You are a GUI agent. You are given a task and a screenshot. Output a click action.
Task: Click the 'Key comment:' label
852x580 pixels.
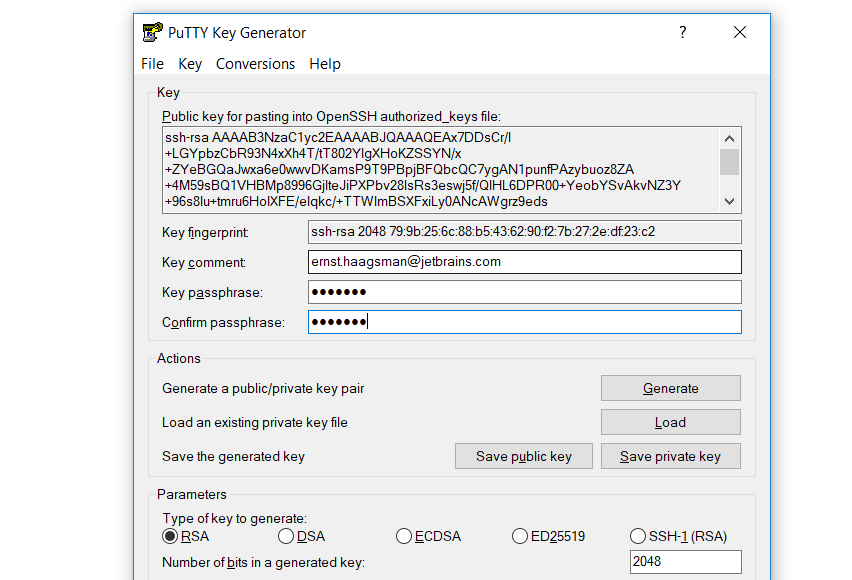coord(204,263)
